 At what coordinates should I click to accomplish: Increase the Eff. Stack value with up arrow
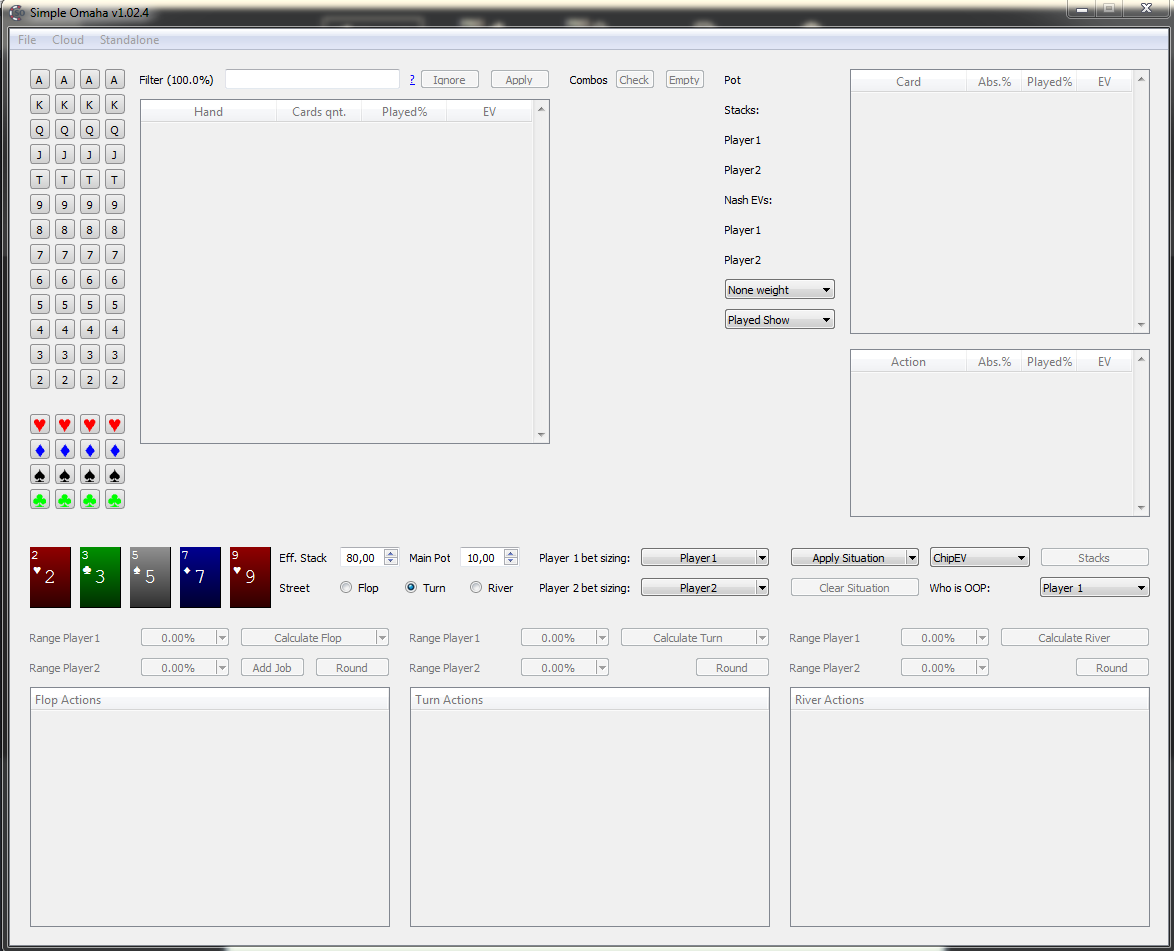click(x=391, y=553)
